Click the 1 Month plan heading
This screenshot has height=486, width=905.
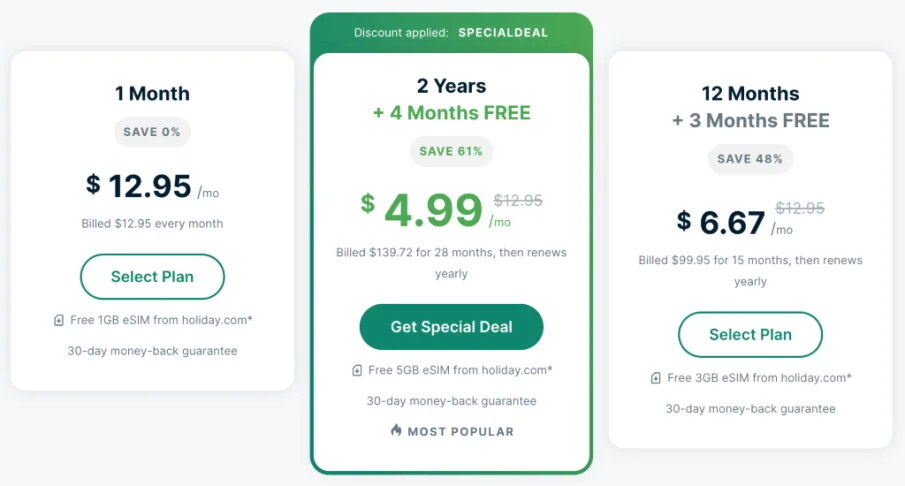click(x=152, y=94)
